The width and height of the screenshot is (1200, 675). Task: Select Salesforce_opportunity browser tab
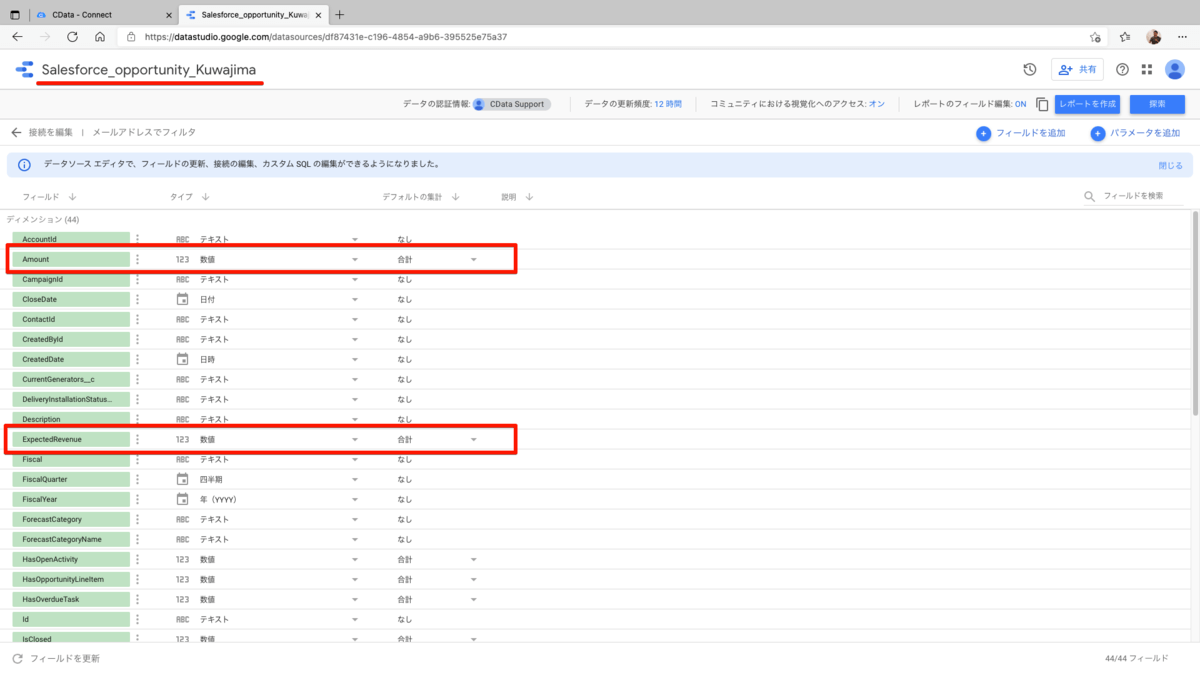(x=252, y=15)
